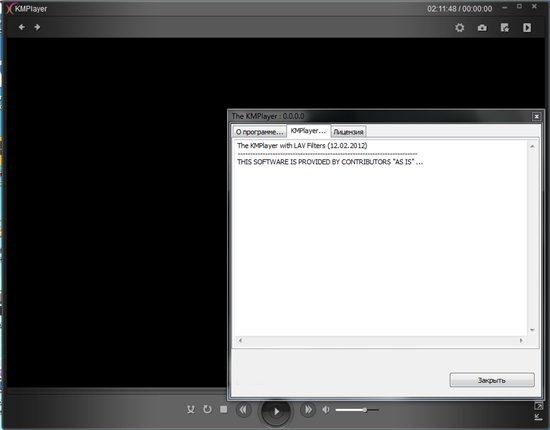The height and width of the screenshot is (430, 550).
Task: Go back with the left arrow icon
Action: (x=22, y=27)
